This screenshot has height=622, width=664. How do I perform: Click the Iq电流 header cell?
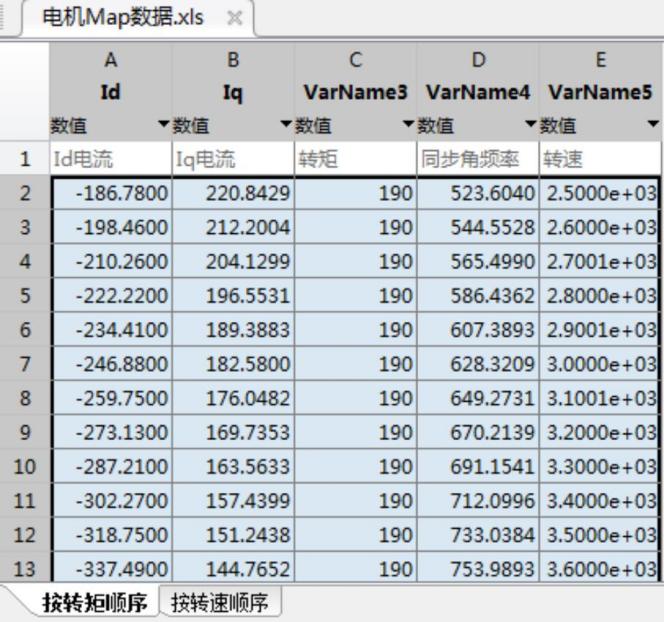click(233, 159)
